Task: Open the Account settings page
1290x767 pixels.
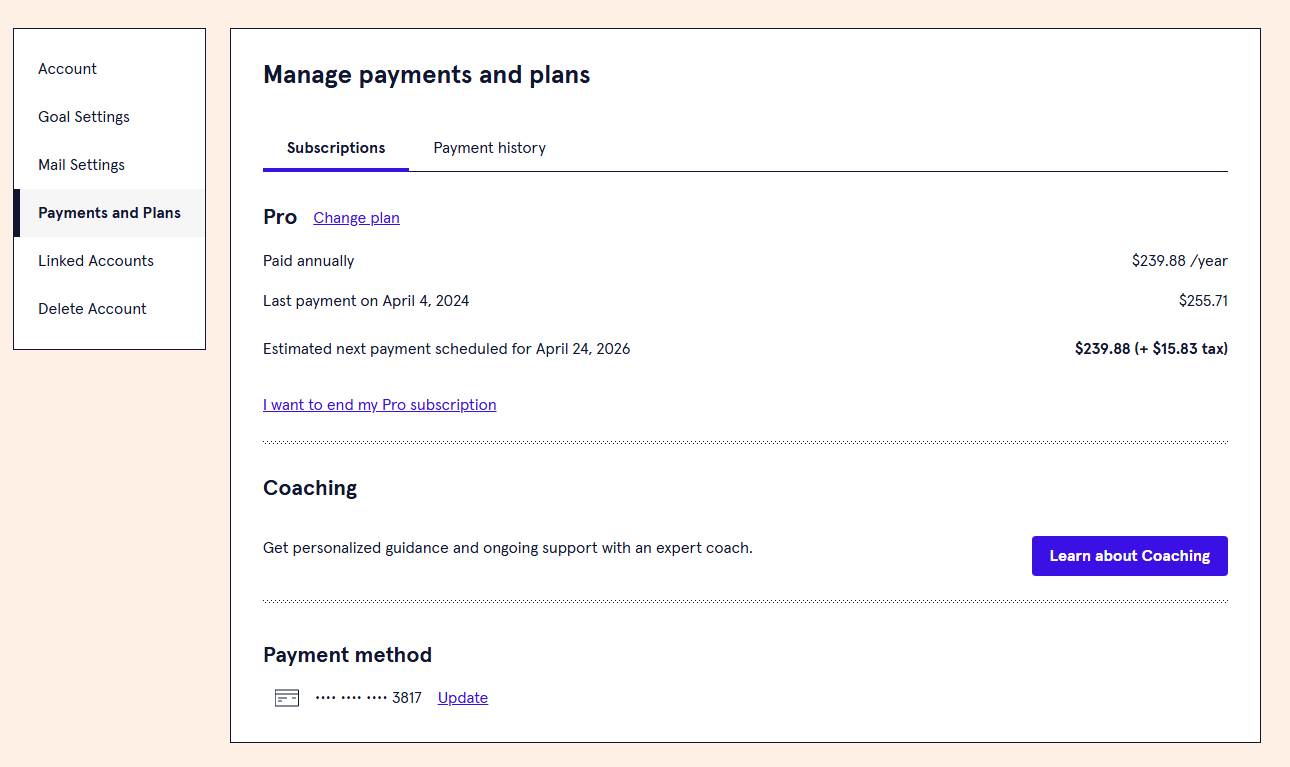Action: [68, 69]
